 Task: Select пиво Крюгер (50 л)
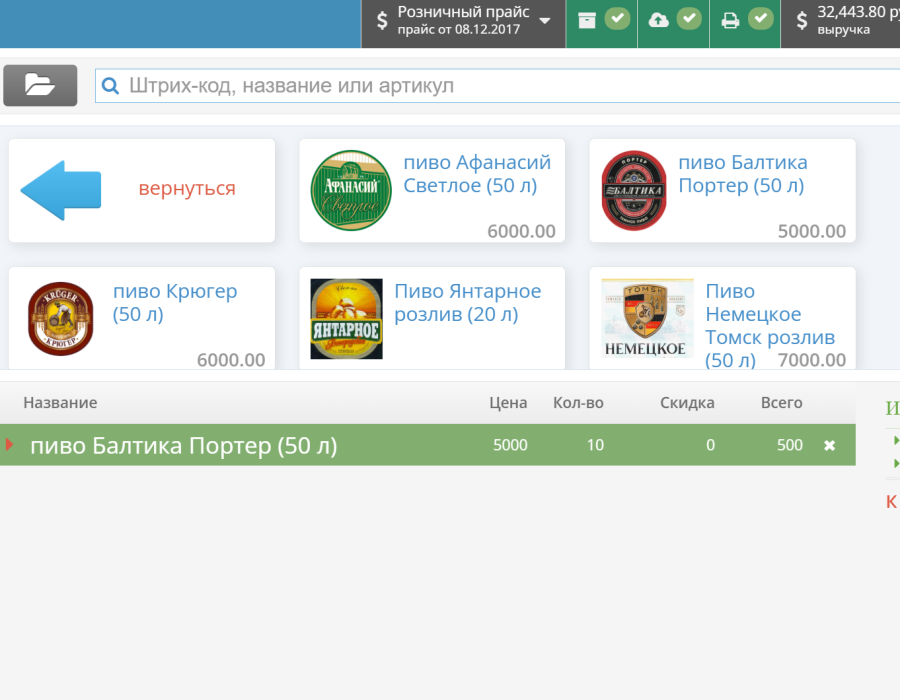point(142,318)
